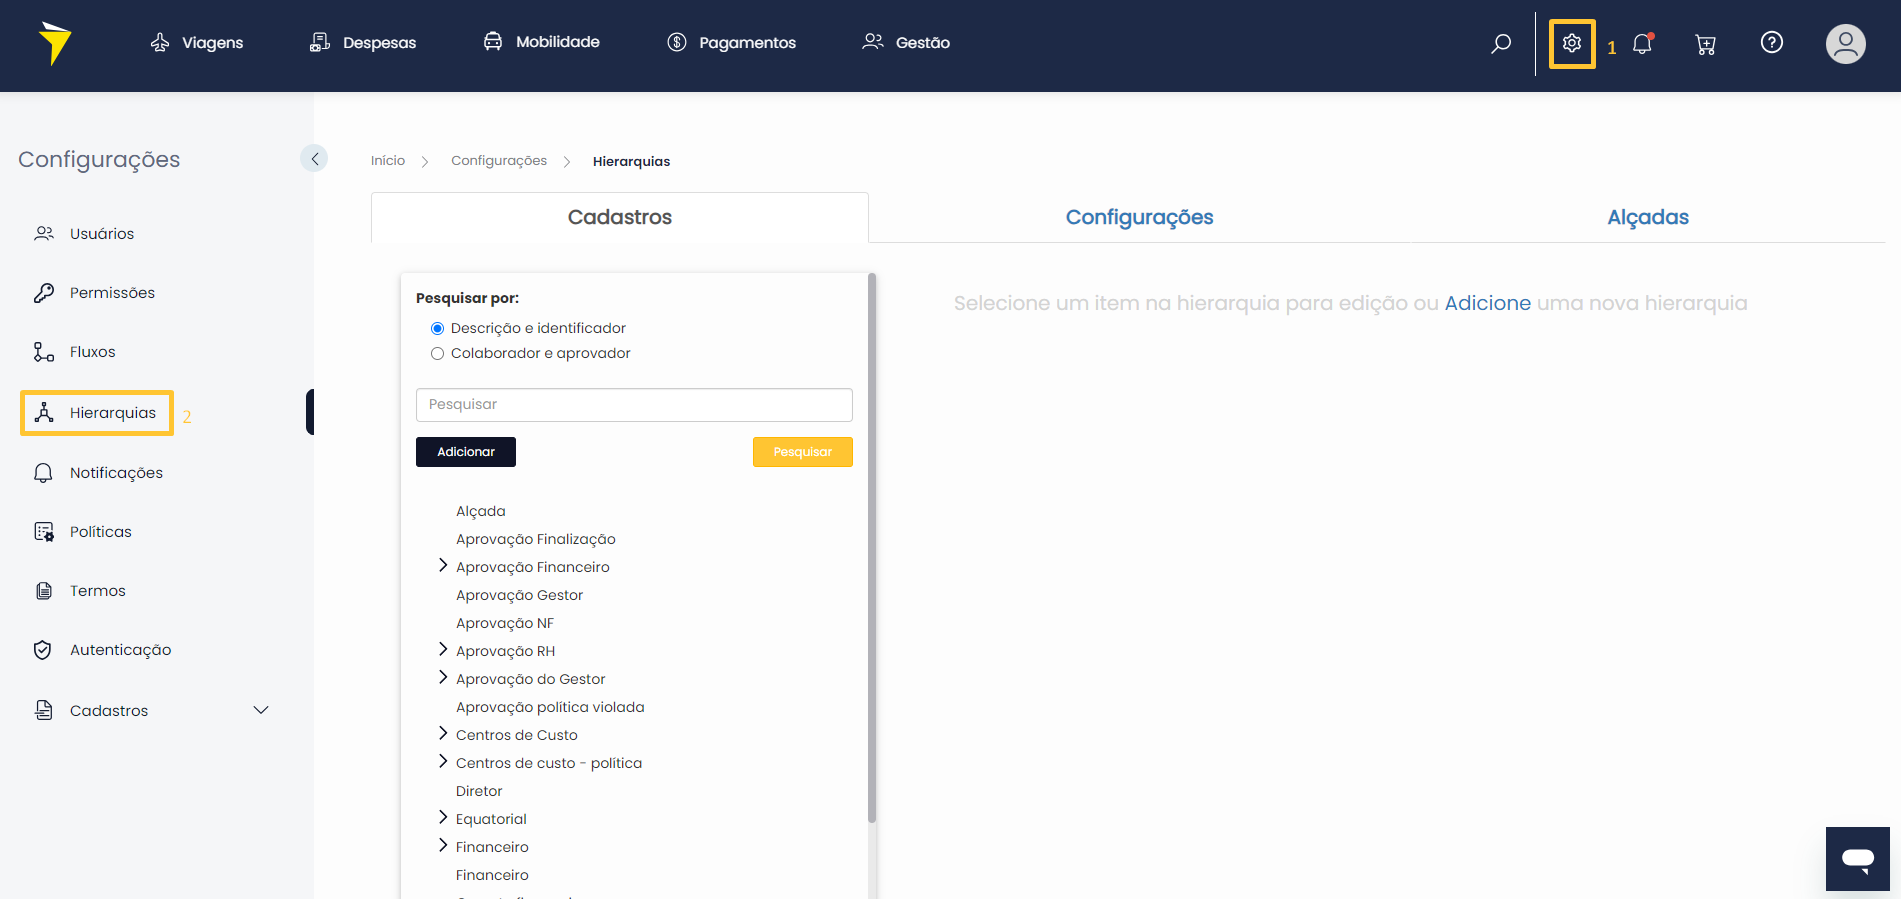Open Permissões sidebar item

(112, 293)
